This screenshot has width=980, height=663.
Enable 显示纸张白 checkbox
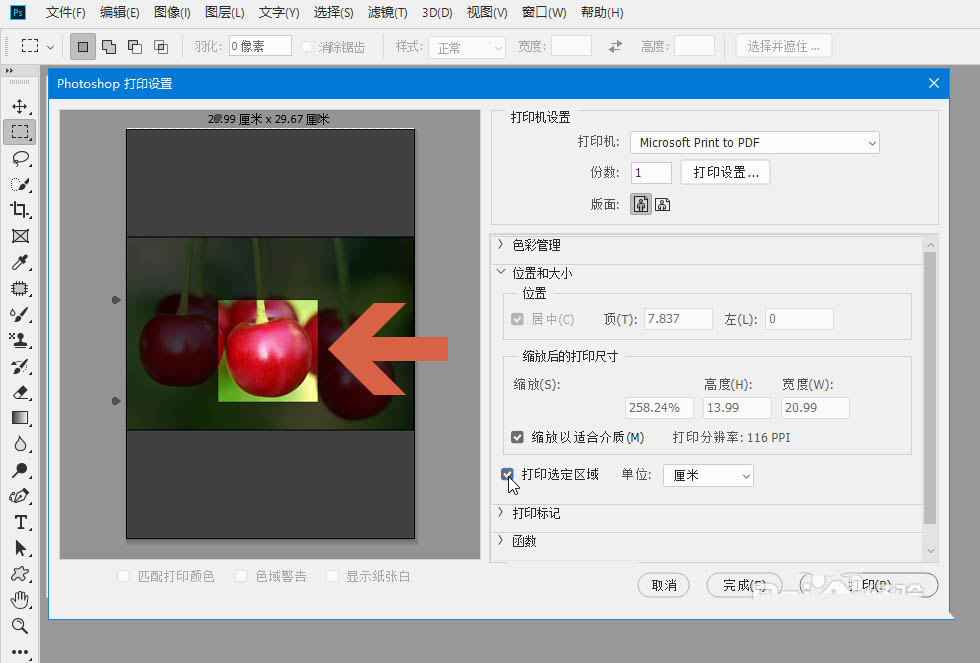[x=332, y=576]
